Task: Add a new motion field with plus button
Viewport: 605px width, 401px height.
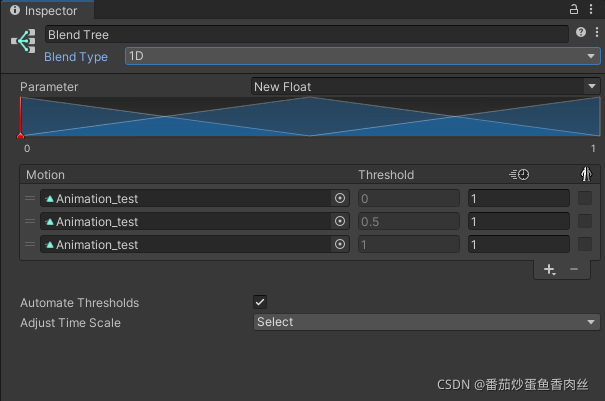Action: [x=549, y=269]
